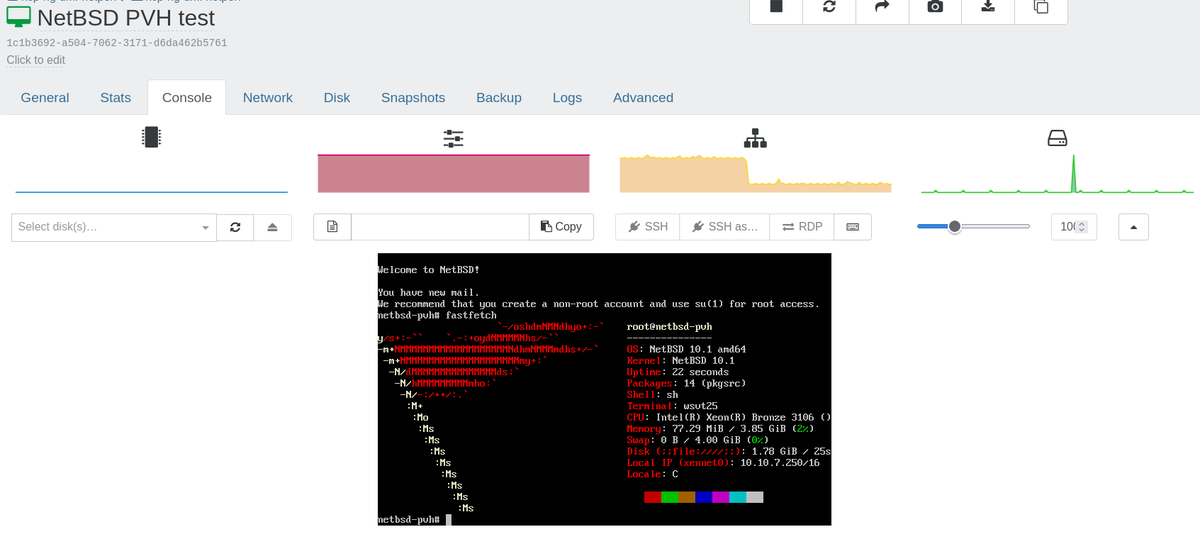The width and height of the screenshot is (1200, 544).
Task: Open the Advanced tab
Action: click(x=643, y=98)
